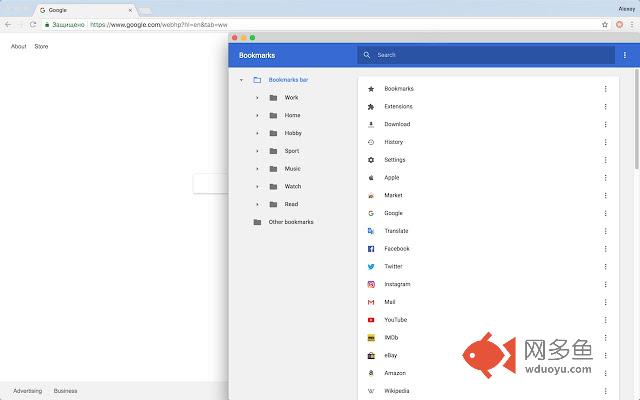Viewport: 640px width, 400px height.
Task: Select the Work folder in the tree
Action: point(284,98)
